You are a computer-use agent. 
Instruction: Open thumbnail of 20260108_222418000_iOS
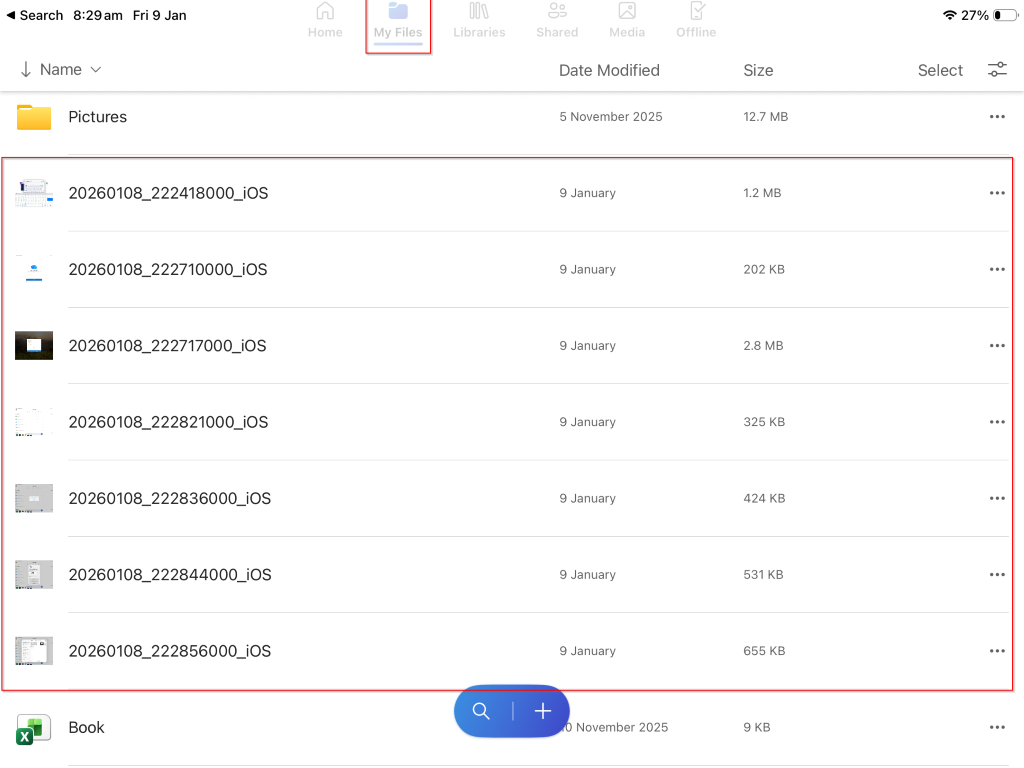[34, 193]
